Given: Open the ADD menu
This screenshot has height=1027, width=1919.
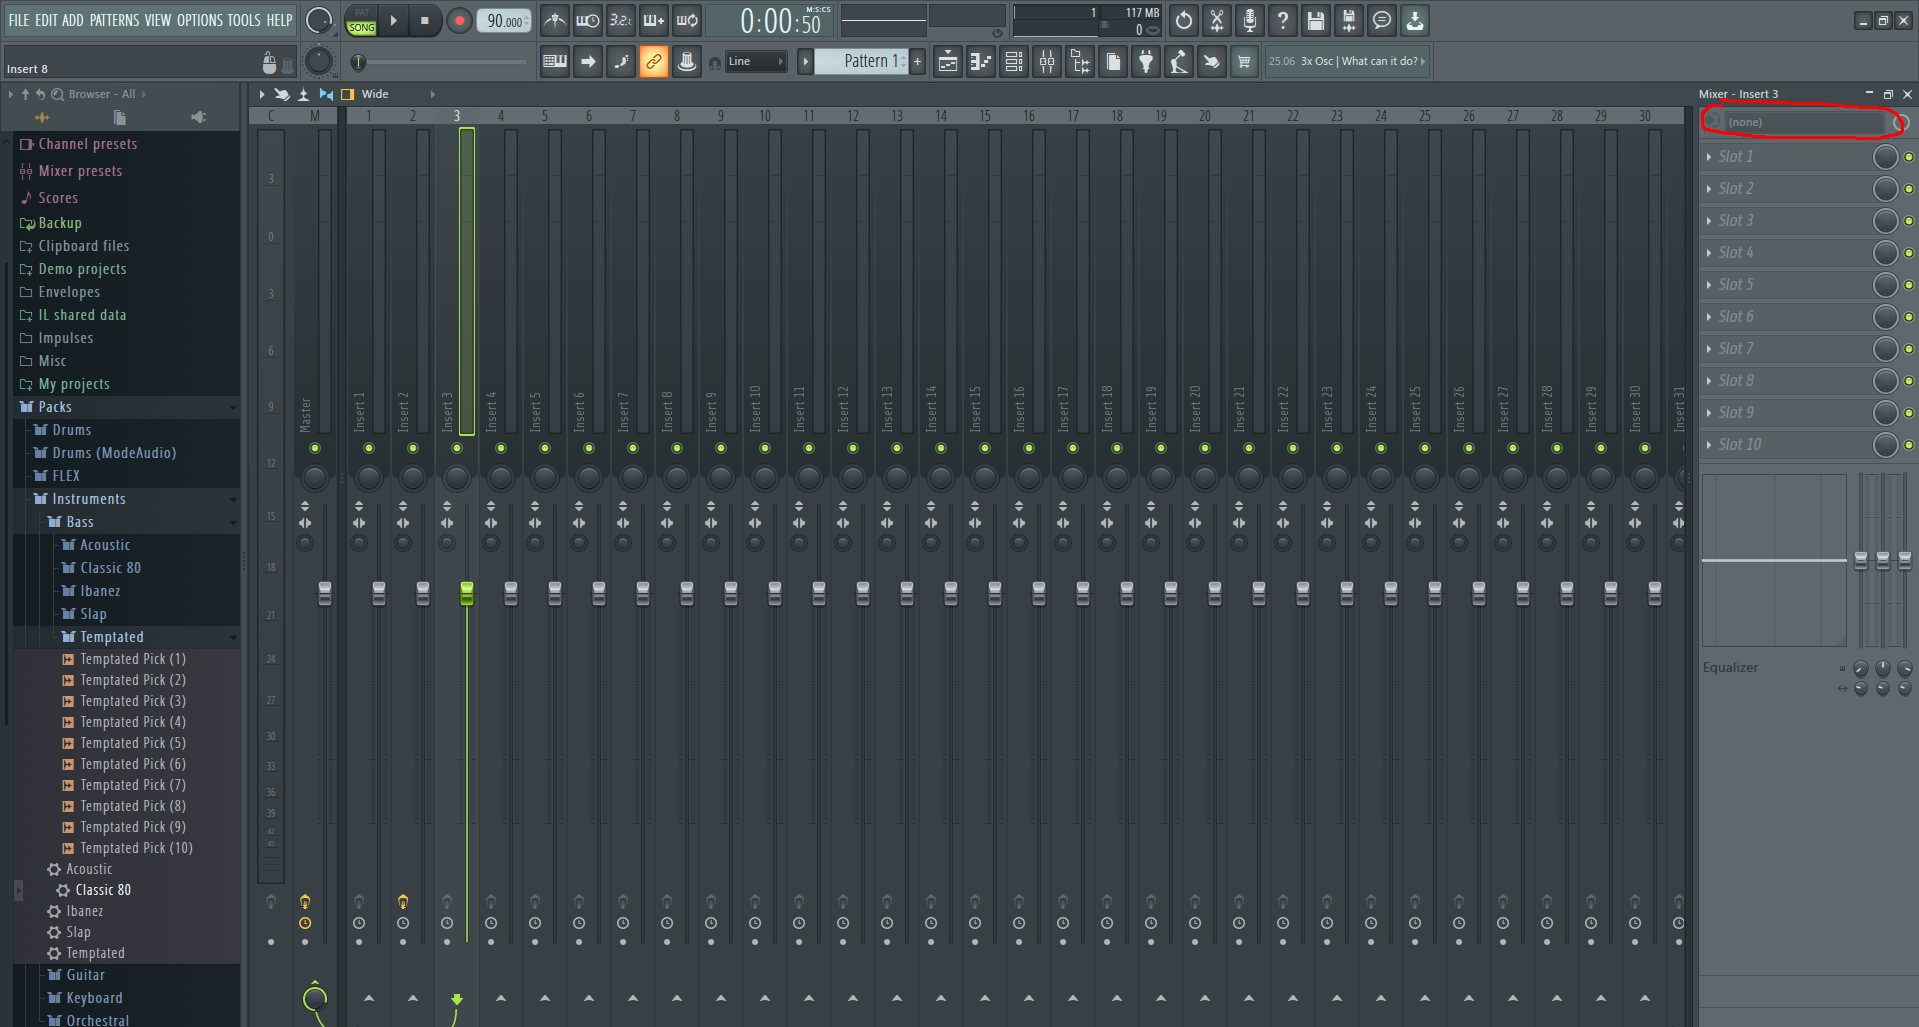Looking at the screenshot, I should click(x=73, y=20).
